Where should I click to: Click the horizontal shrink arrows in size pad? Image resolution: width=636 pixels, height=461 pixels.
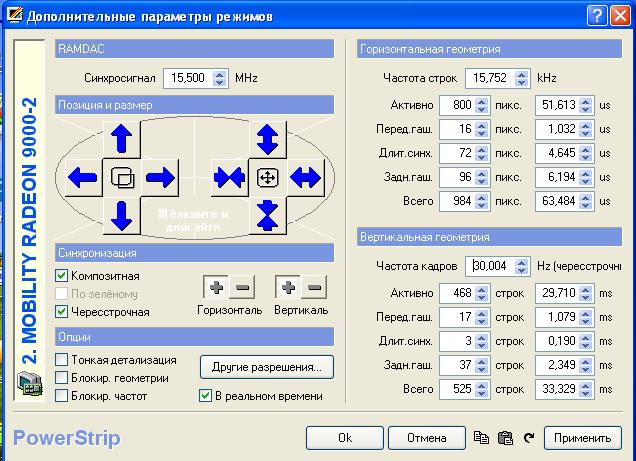tap(230, 178)
